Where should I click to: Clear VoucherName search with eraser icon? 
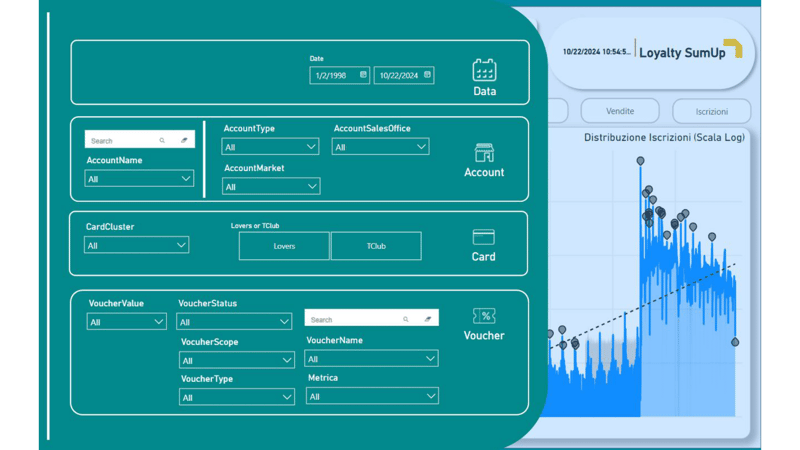point(428,320)
